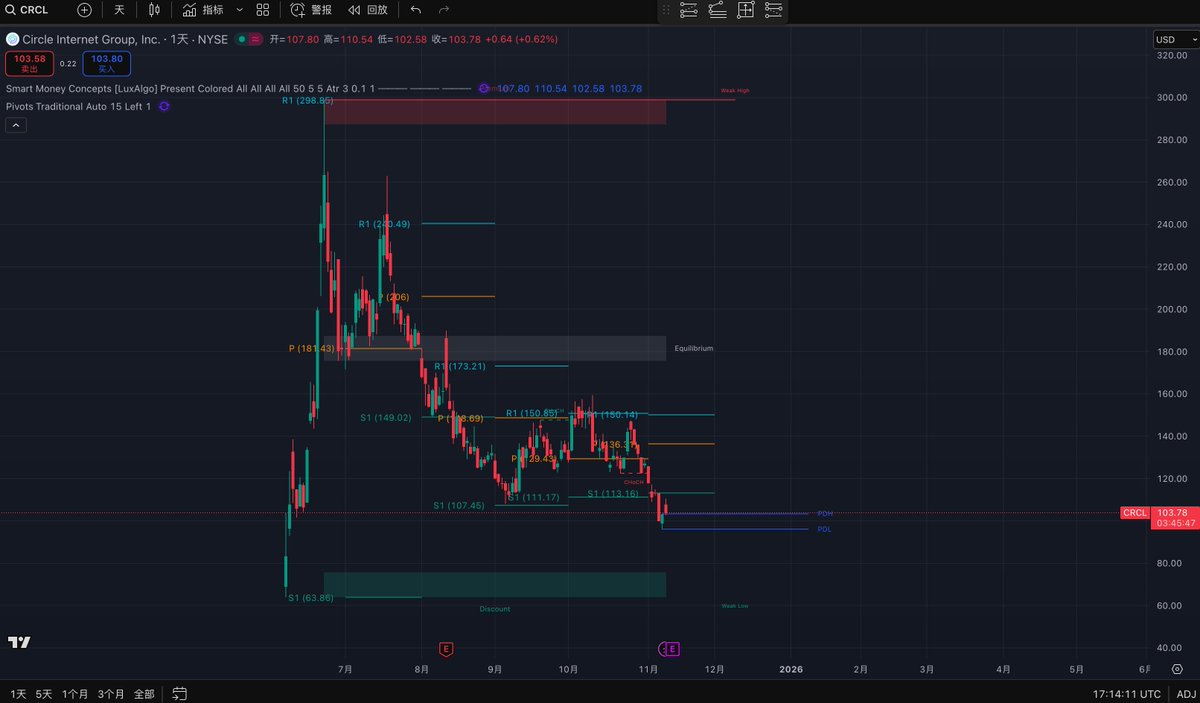Click the CRCL price label on axis

coord(1135,513)
